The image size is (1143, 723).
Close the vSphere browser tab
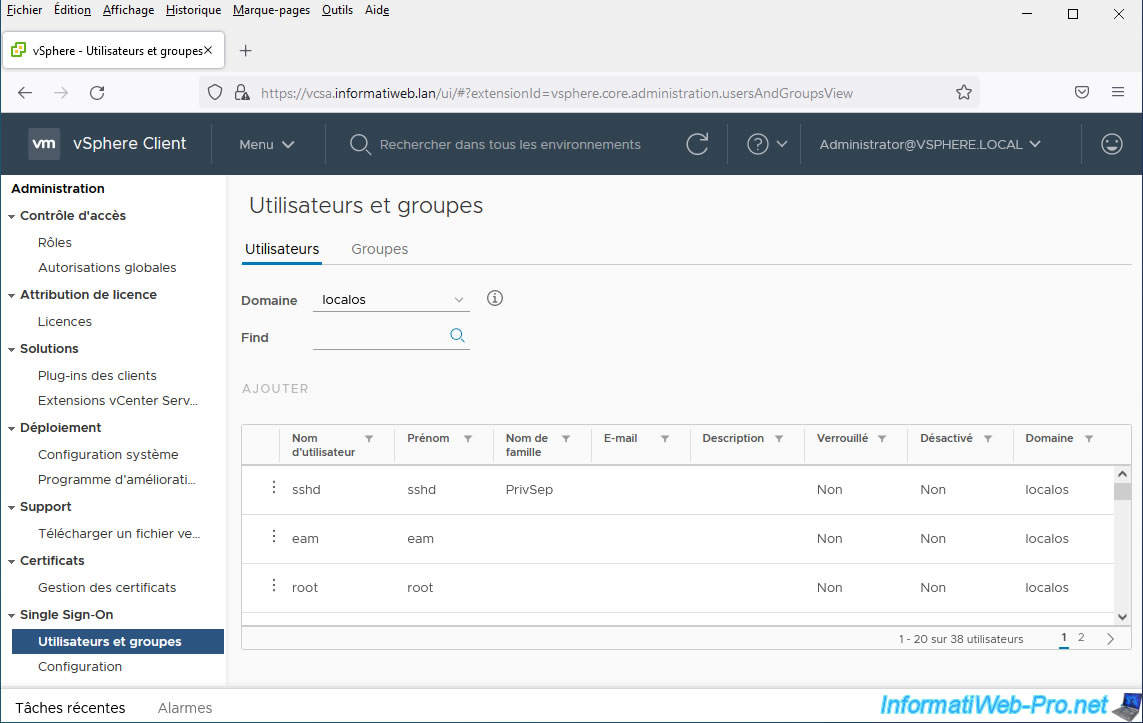[x=208, y=50]
